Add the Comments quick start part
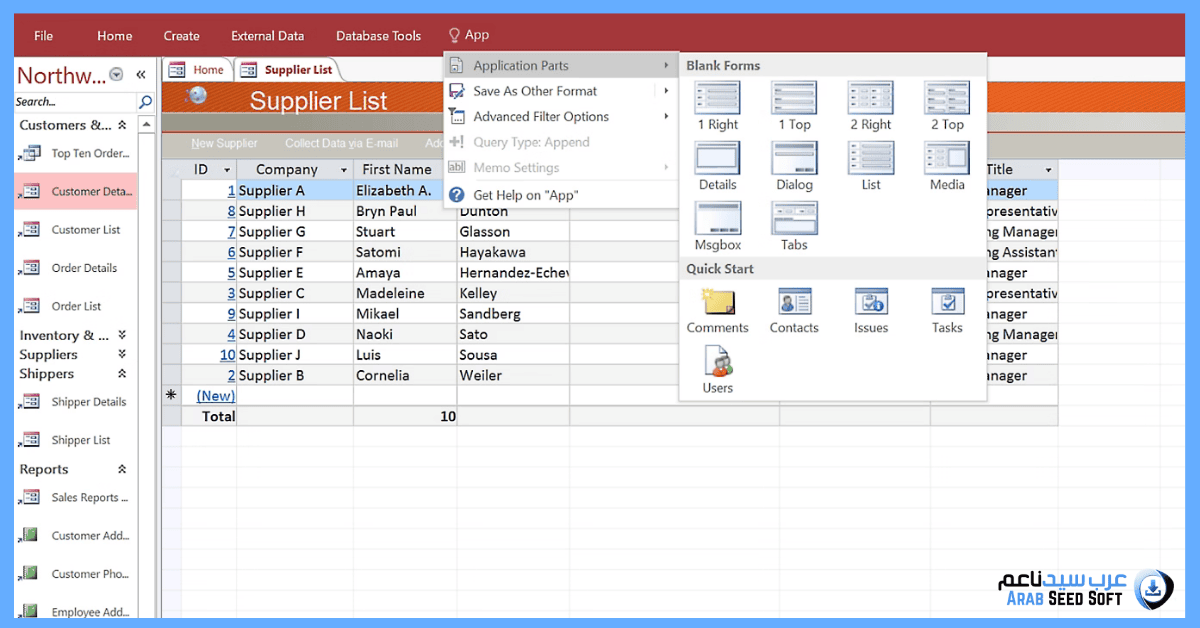 717,303
